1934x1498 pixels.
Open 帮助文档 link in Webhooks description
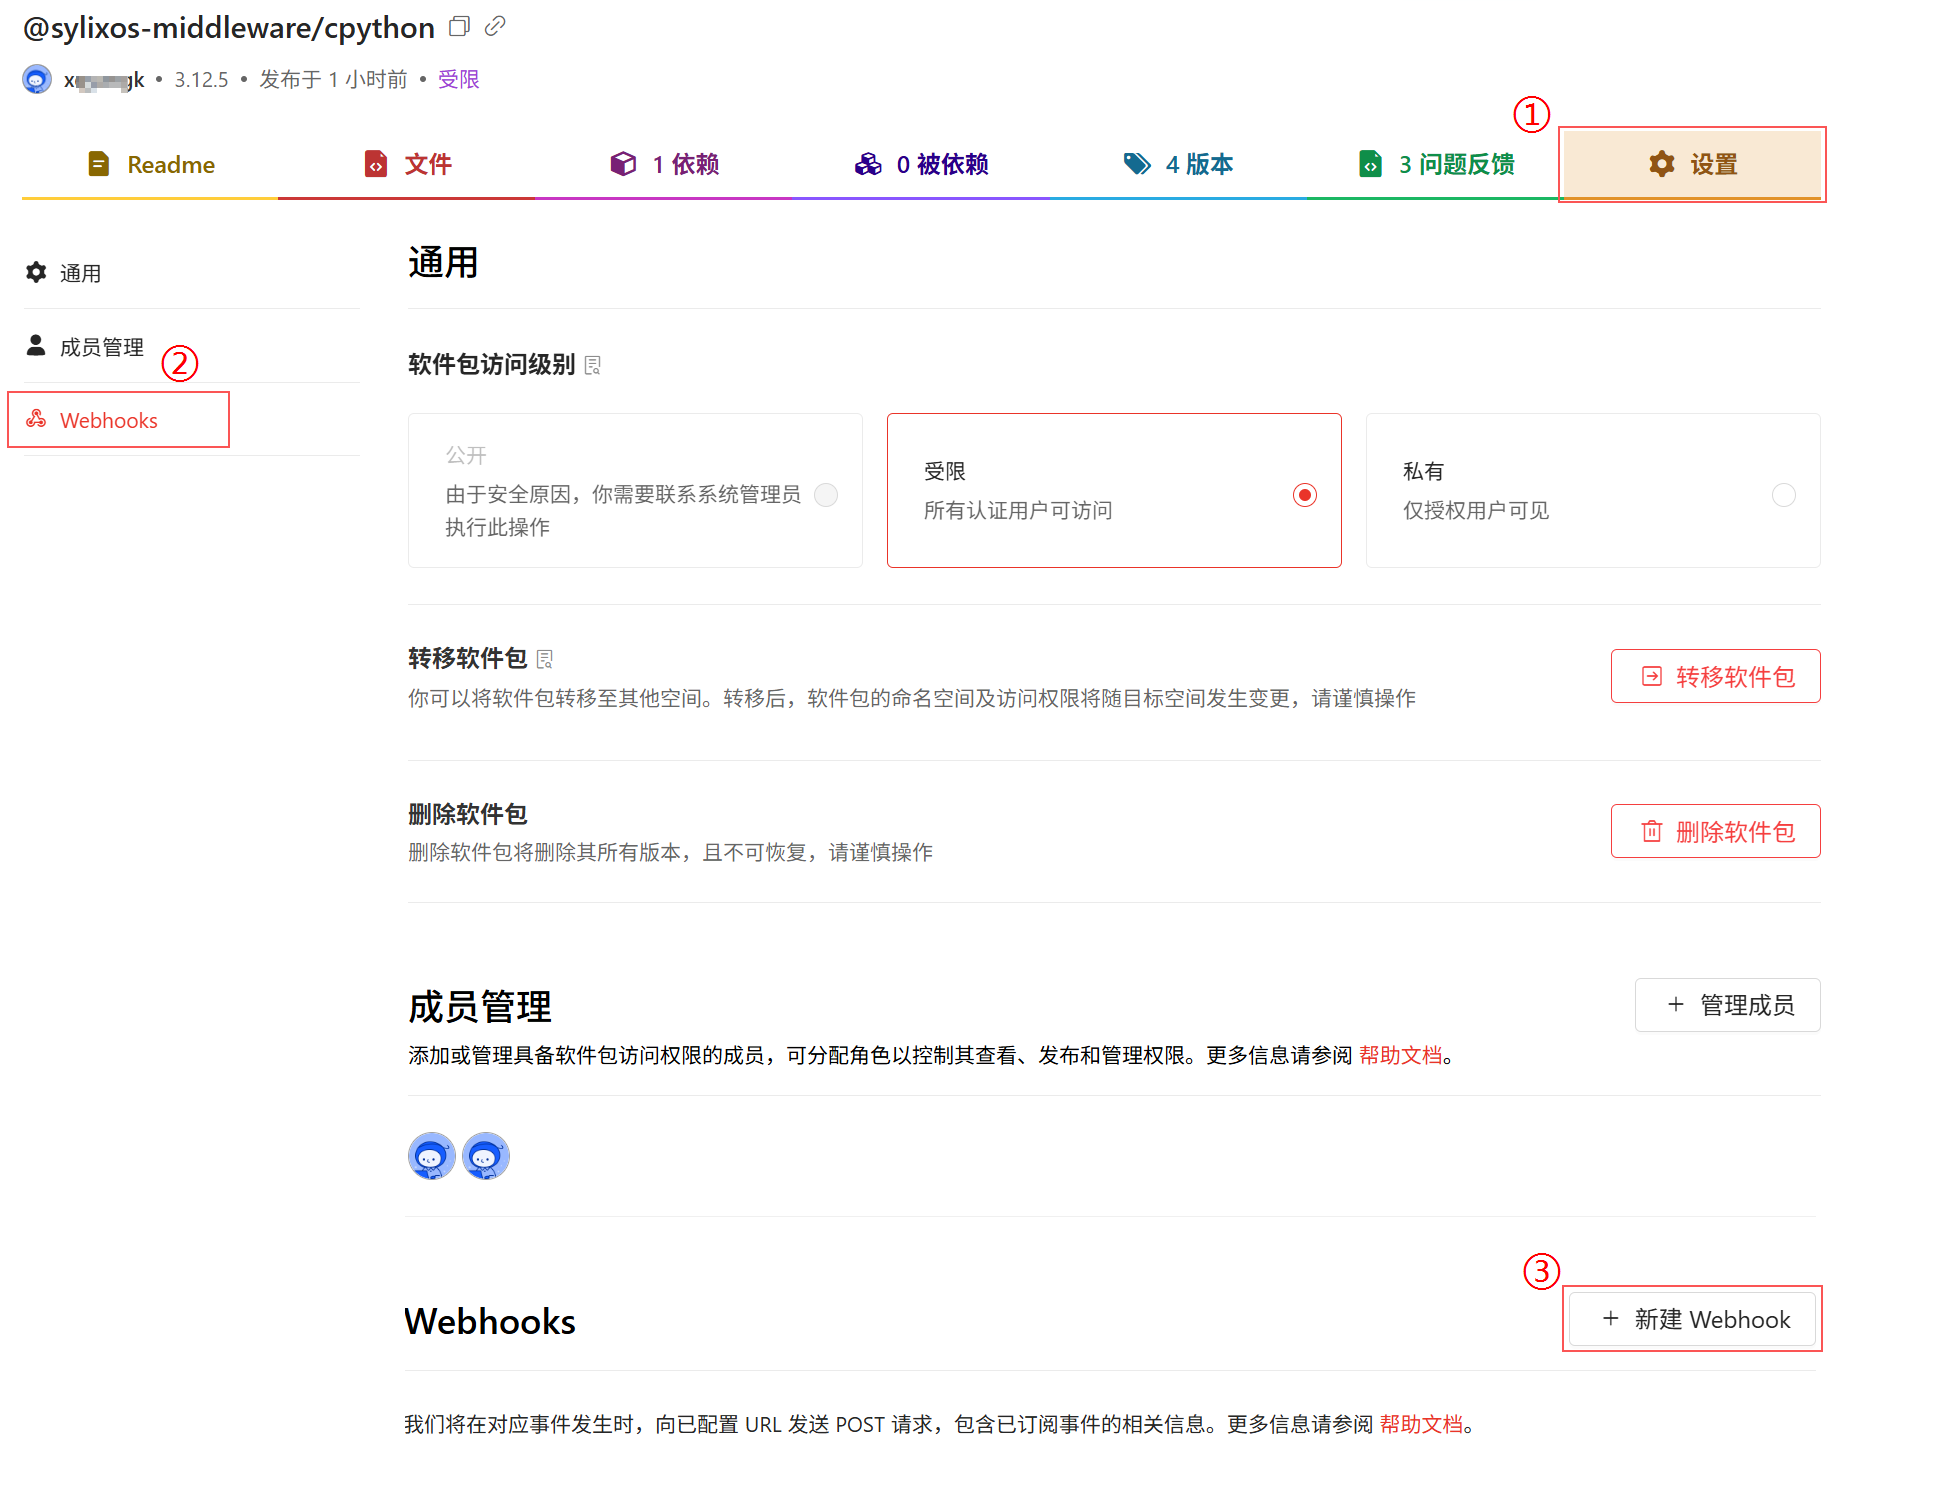coord(1420,1424)
